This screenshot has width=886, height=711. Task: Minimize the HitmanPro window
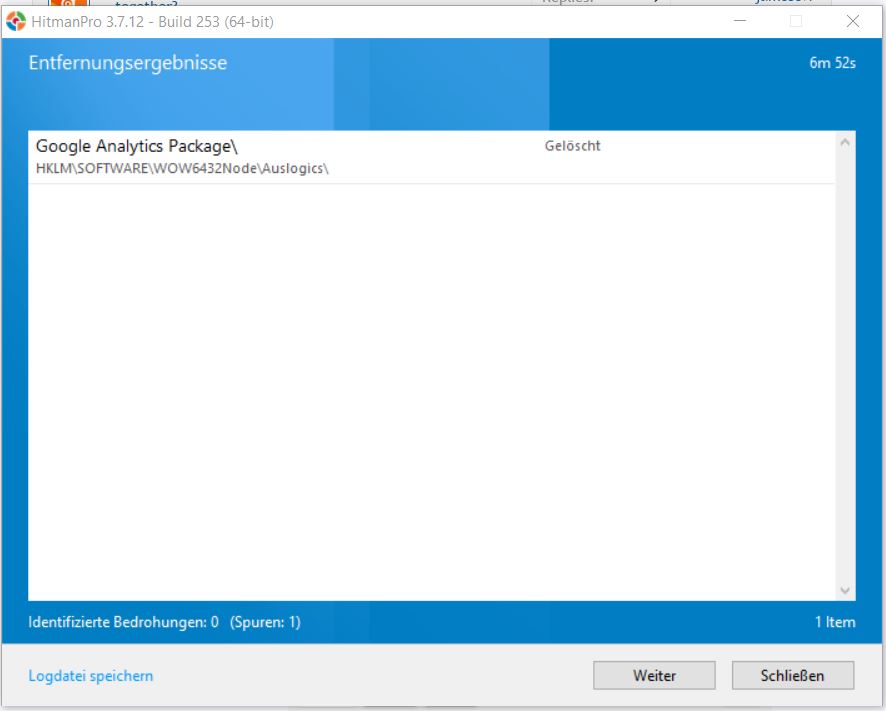(x=740, y=21)
